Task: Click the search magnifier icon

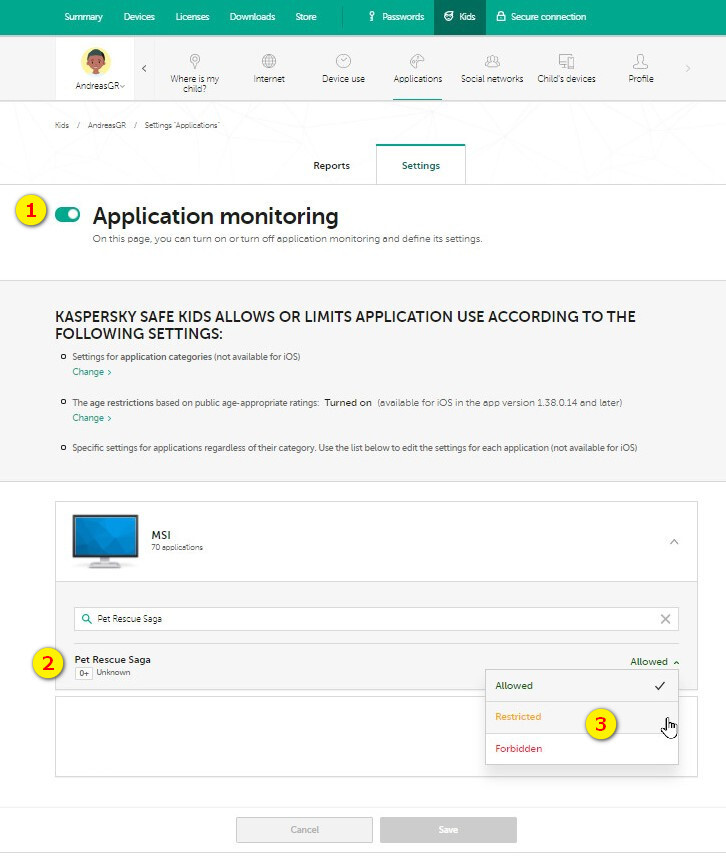Action: (86, 619)
